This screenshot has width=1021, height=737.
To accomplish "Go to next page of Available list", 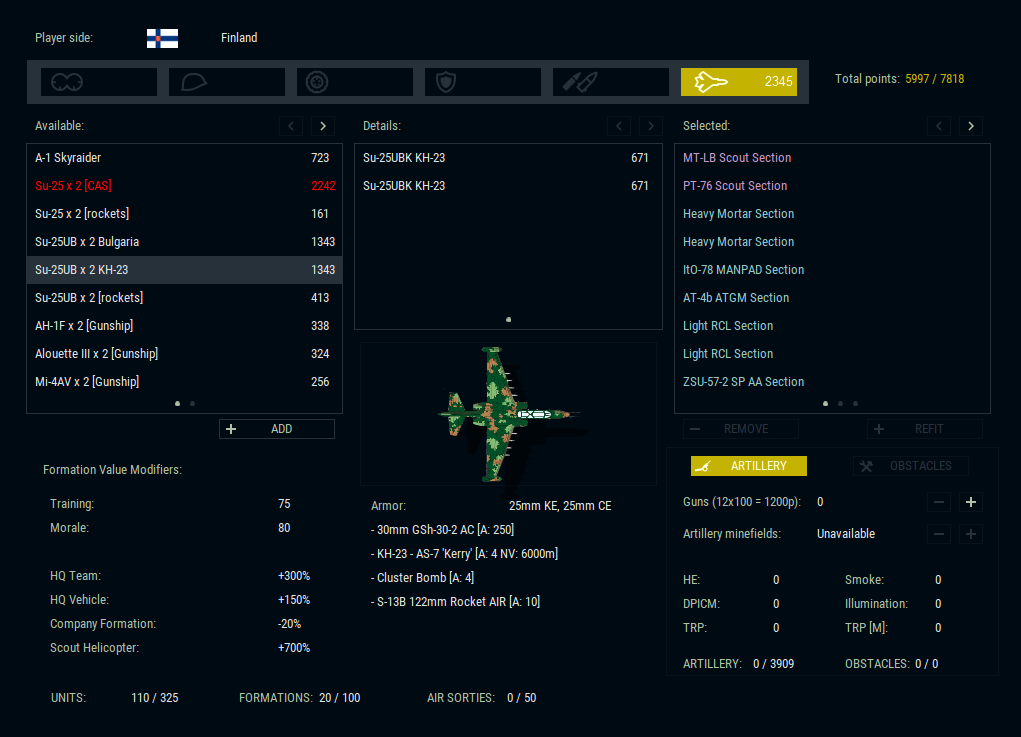I will point(323,126).
